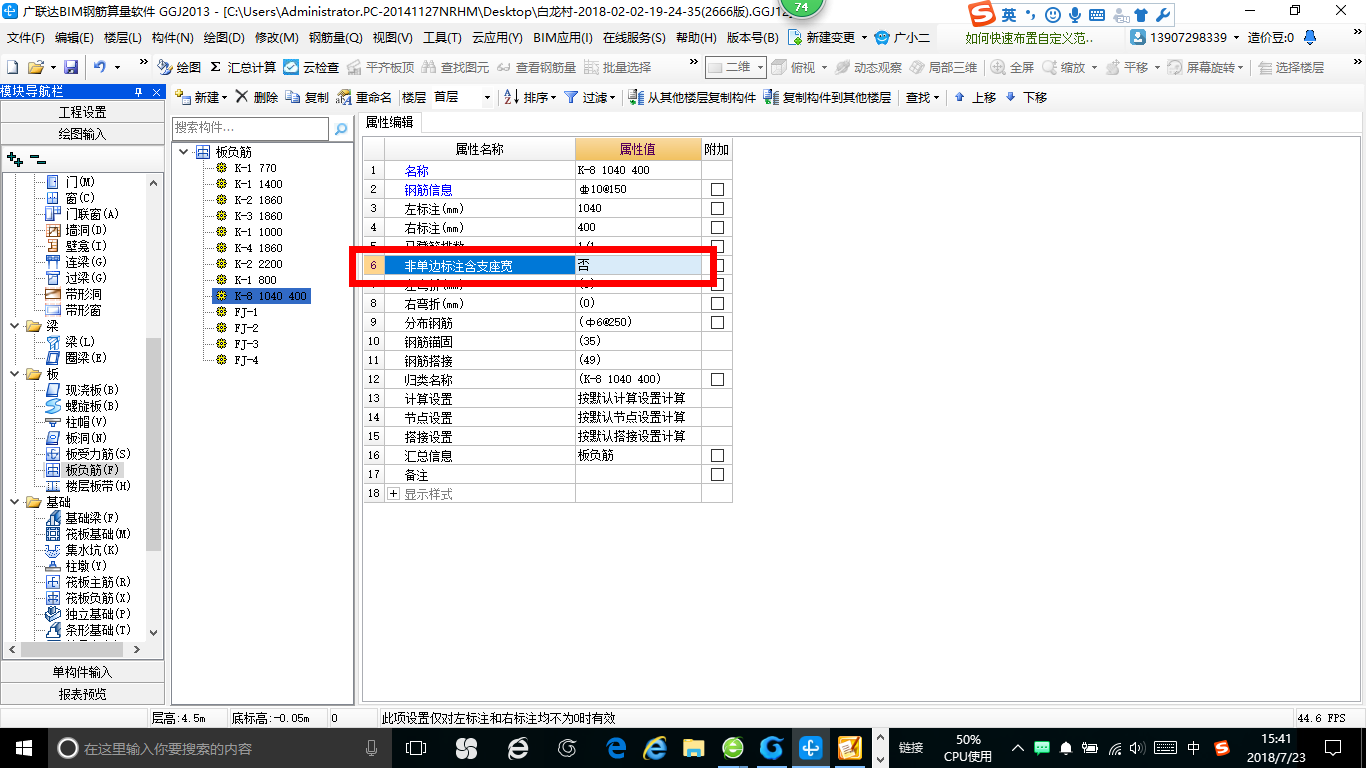Click the component search magnifier icon

pyautogui.click(x=341, y=129)
